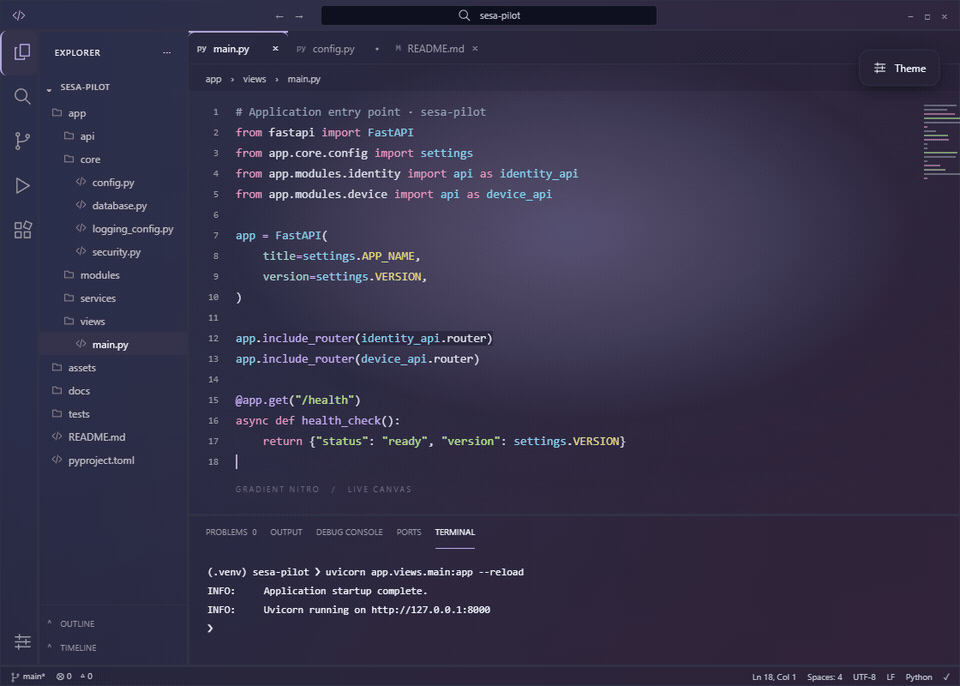Switch to the README.md editor tab
The image size is (960, 686).
[435, 49]
